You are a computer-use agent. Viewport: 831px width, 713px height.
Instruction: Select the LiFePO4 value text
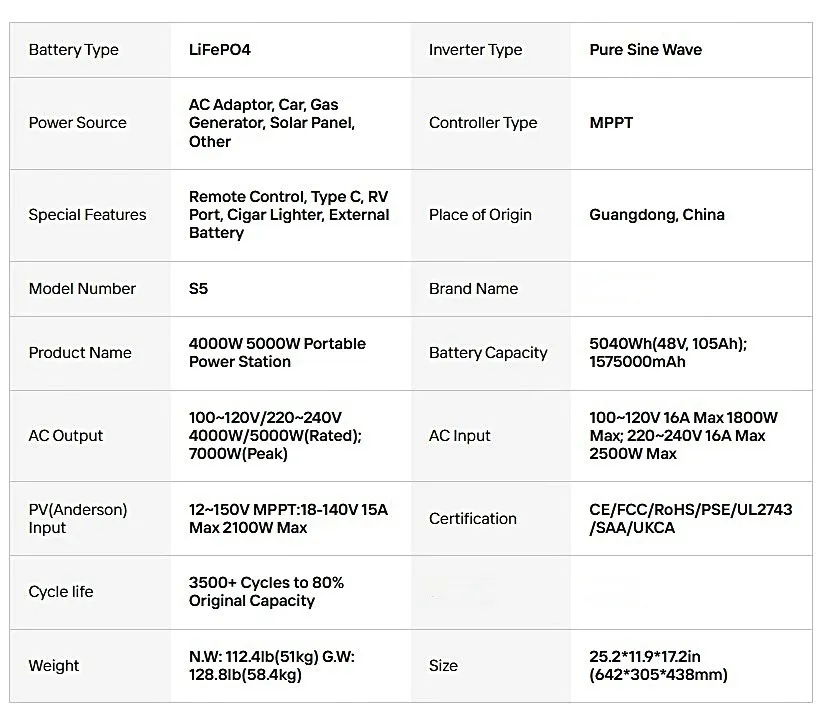[219, 50]
